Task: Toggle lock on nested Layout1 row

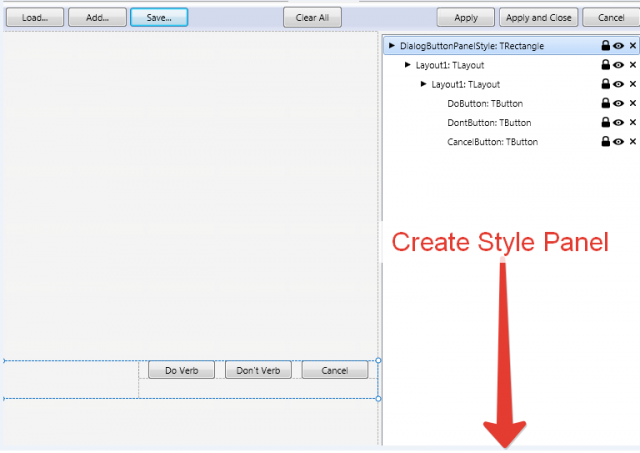Action: (x=606, y=84)
